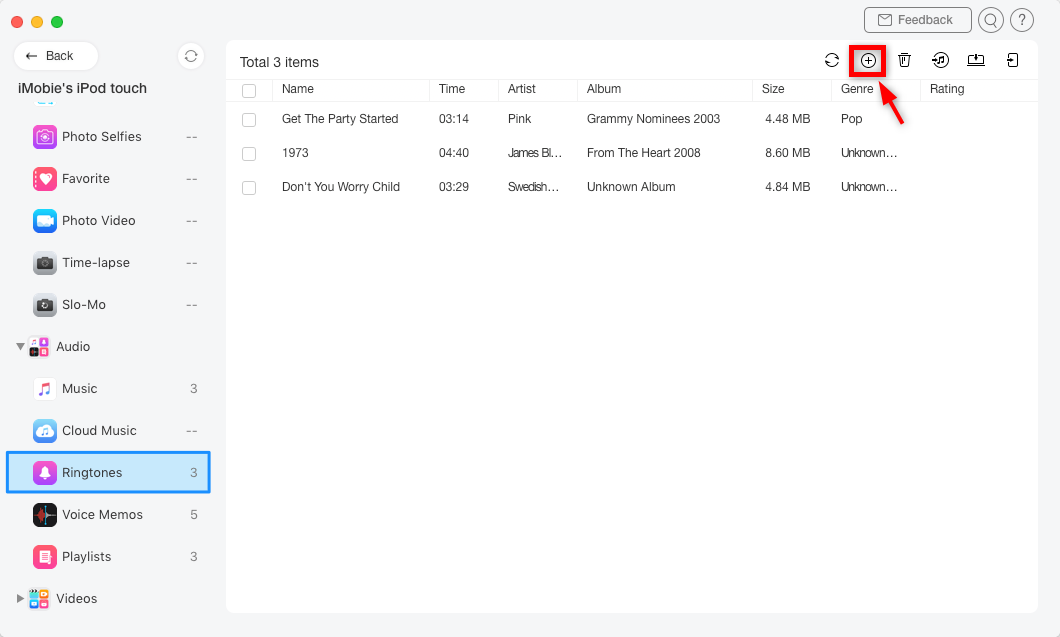Check the box for Get The Party Started

[x=249, y=120]
